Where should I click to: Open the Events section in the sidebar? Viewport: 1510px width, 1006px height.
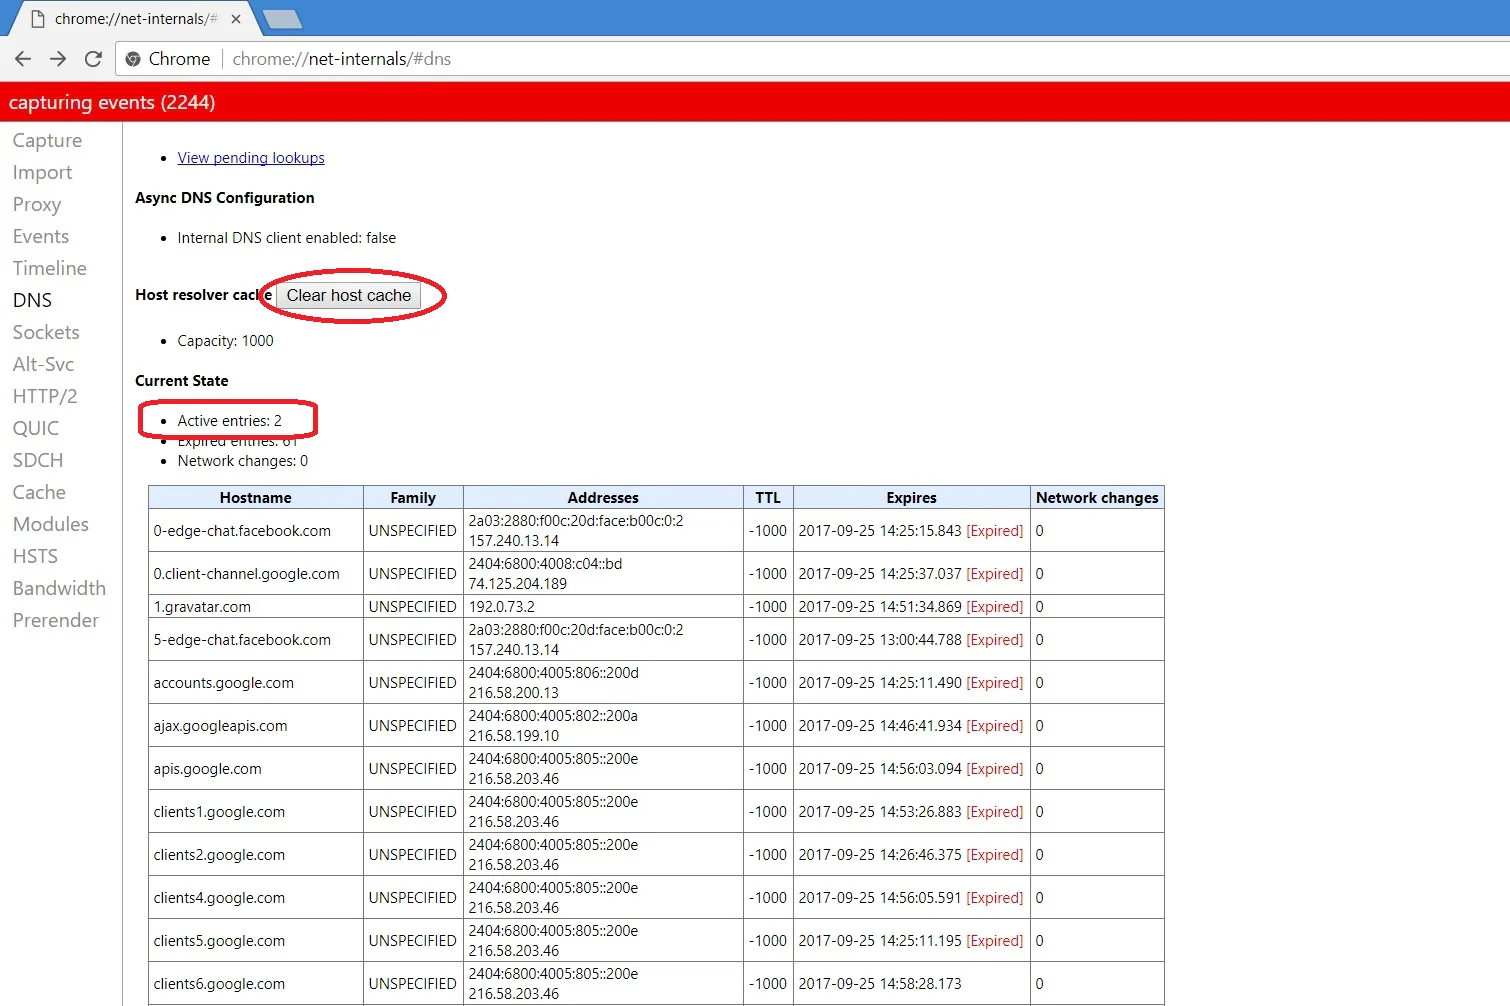click(x=41, y=236)
